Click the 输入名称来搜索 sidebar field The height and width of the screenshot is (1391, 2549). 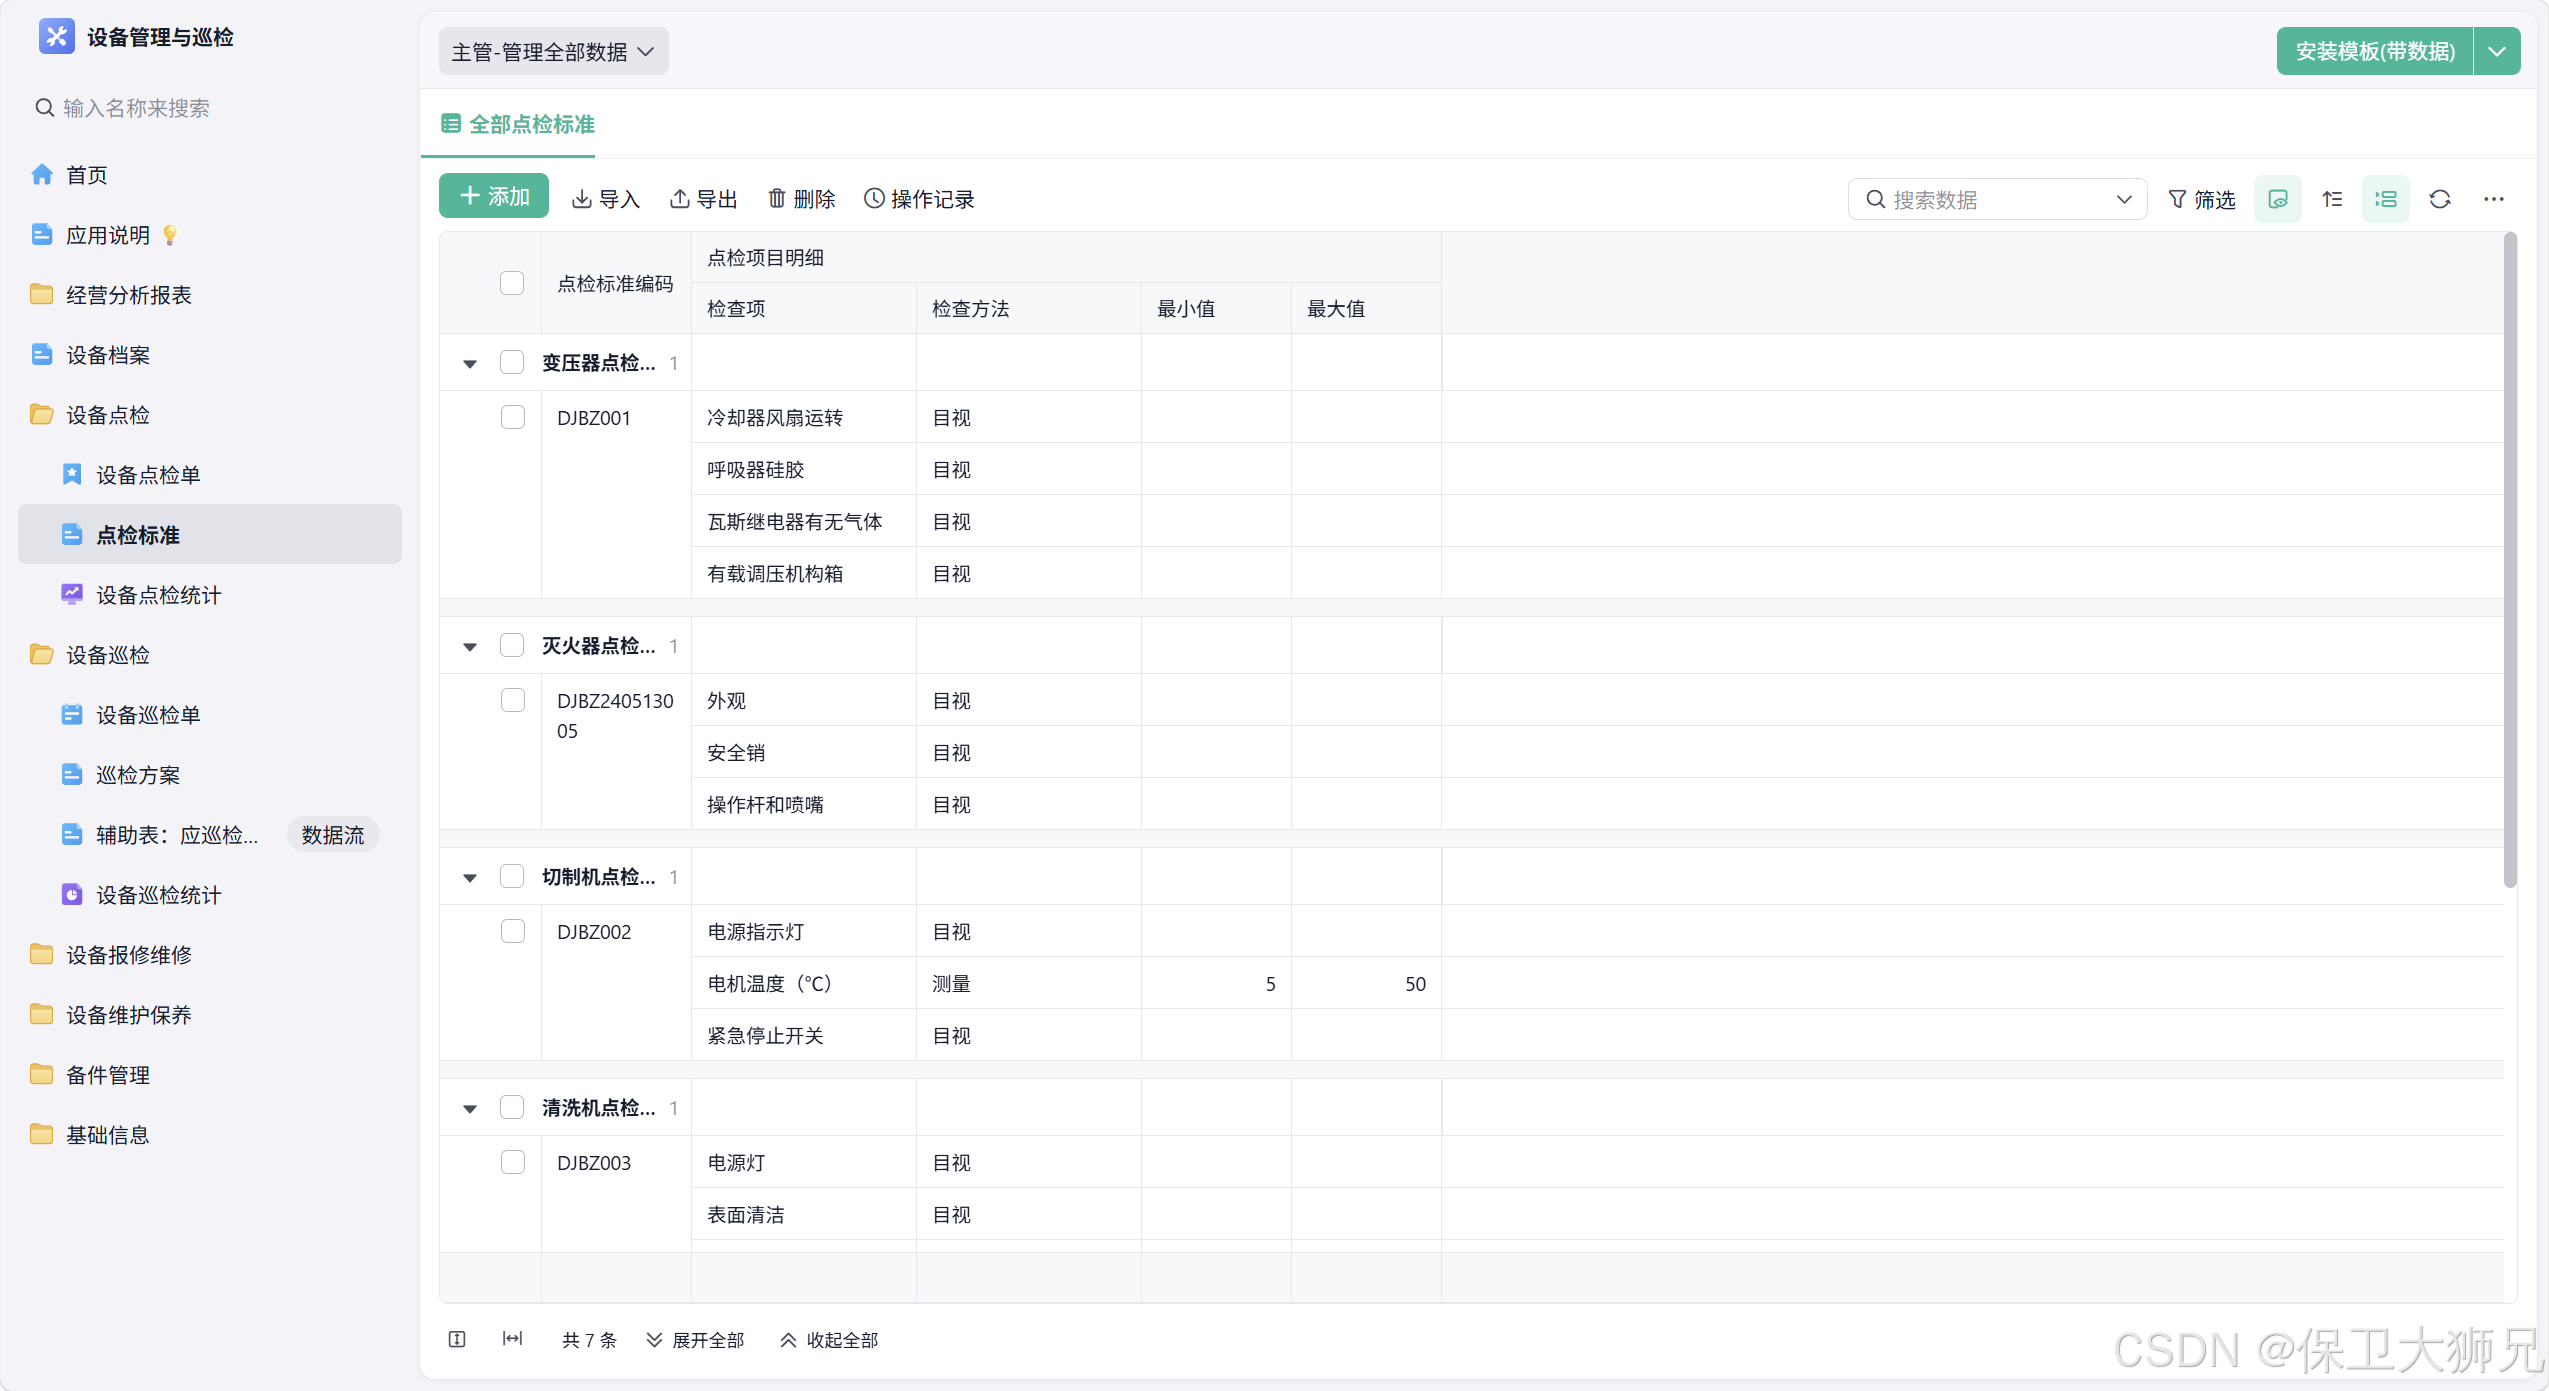point(210,108)
